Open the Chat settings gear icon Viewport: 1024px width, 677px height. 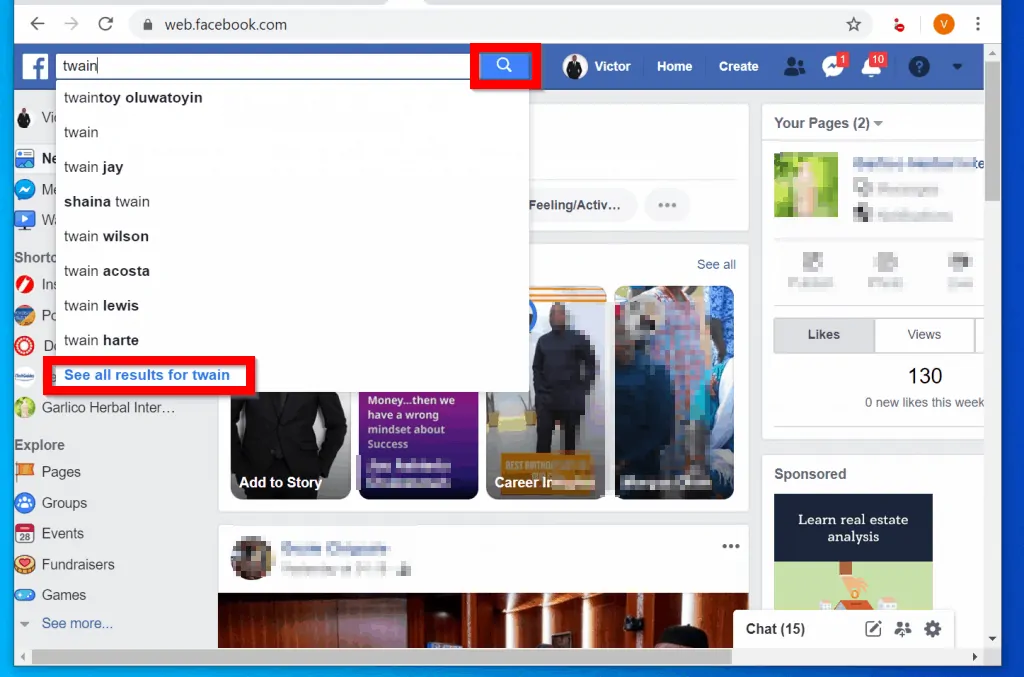point(932,629)
